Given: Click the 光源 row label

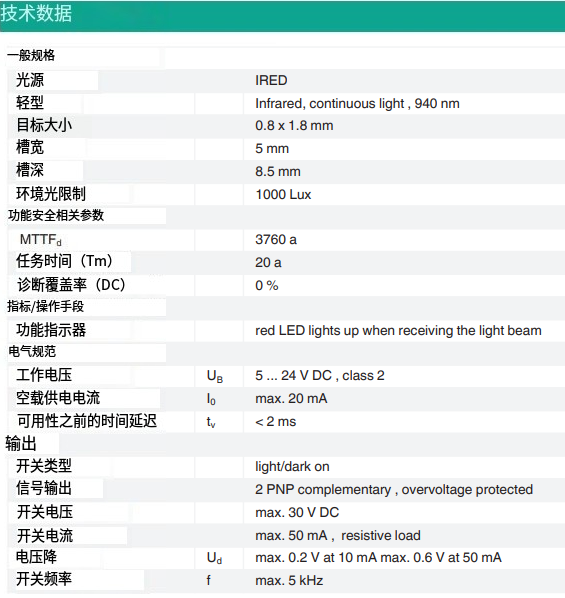Looking at the screenshot, I should coord(30,80).
